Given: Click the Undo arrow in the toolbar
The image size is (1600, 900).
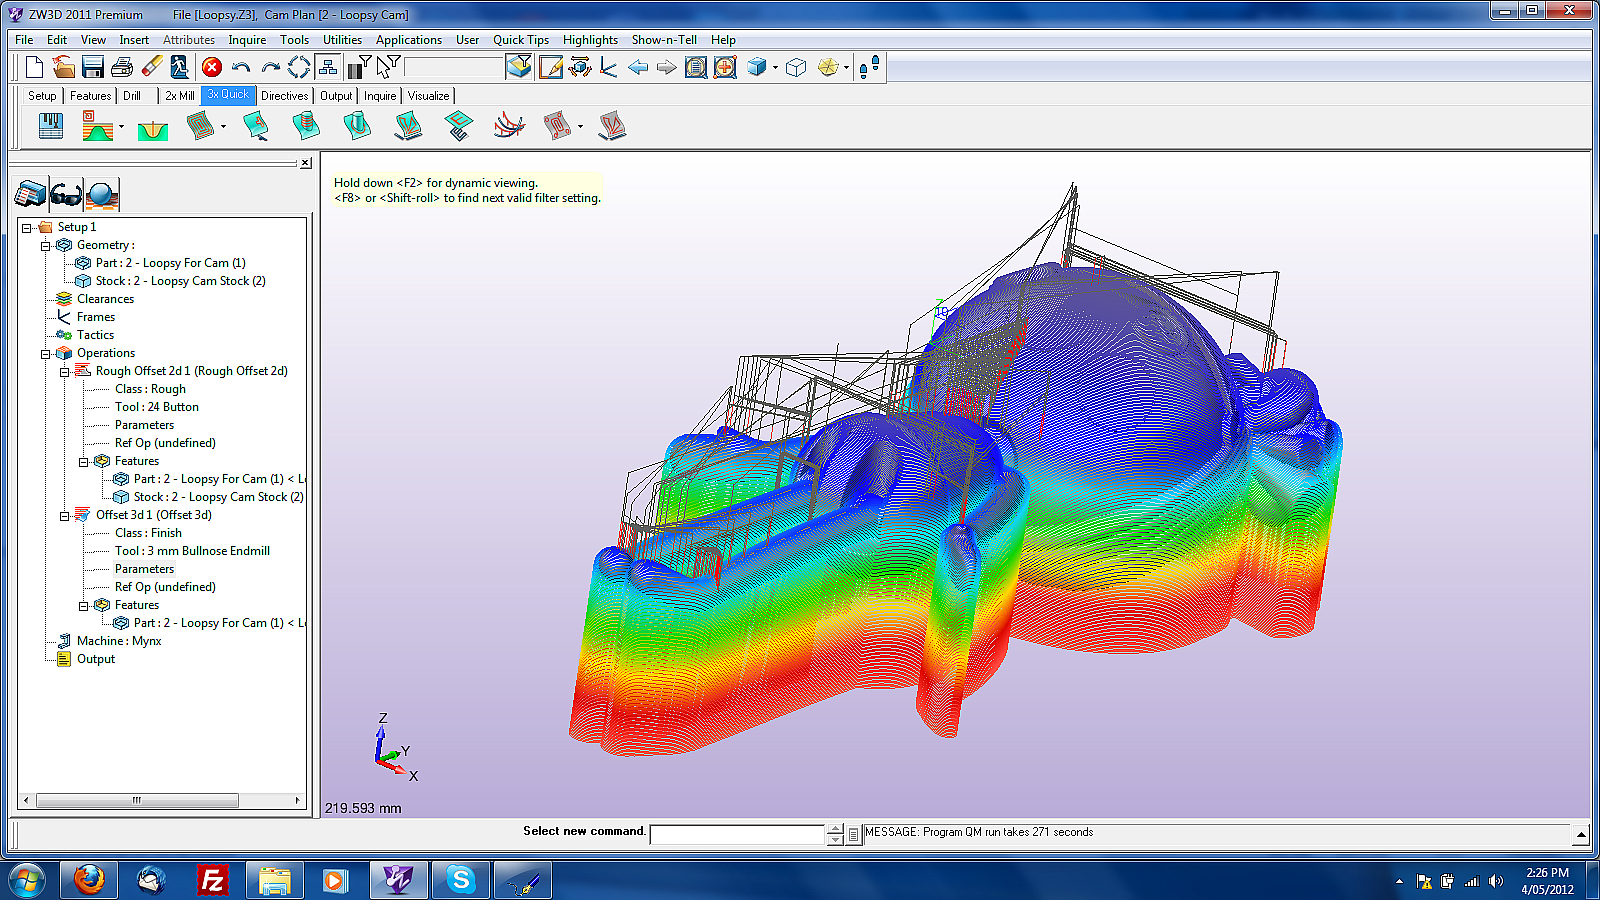Looking at the screenshot, I should click(241, 67).
